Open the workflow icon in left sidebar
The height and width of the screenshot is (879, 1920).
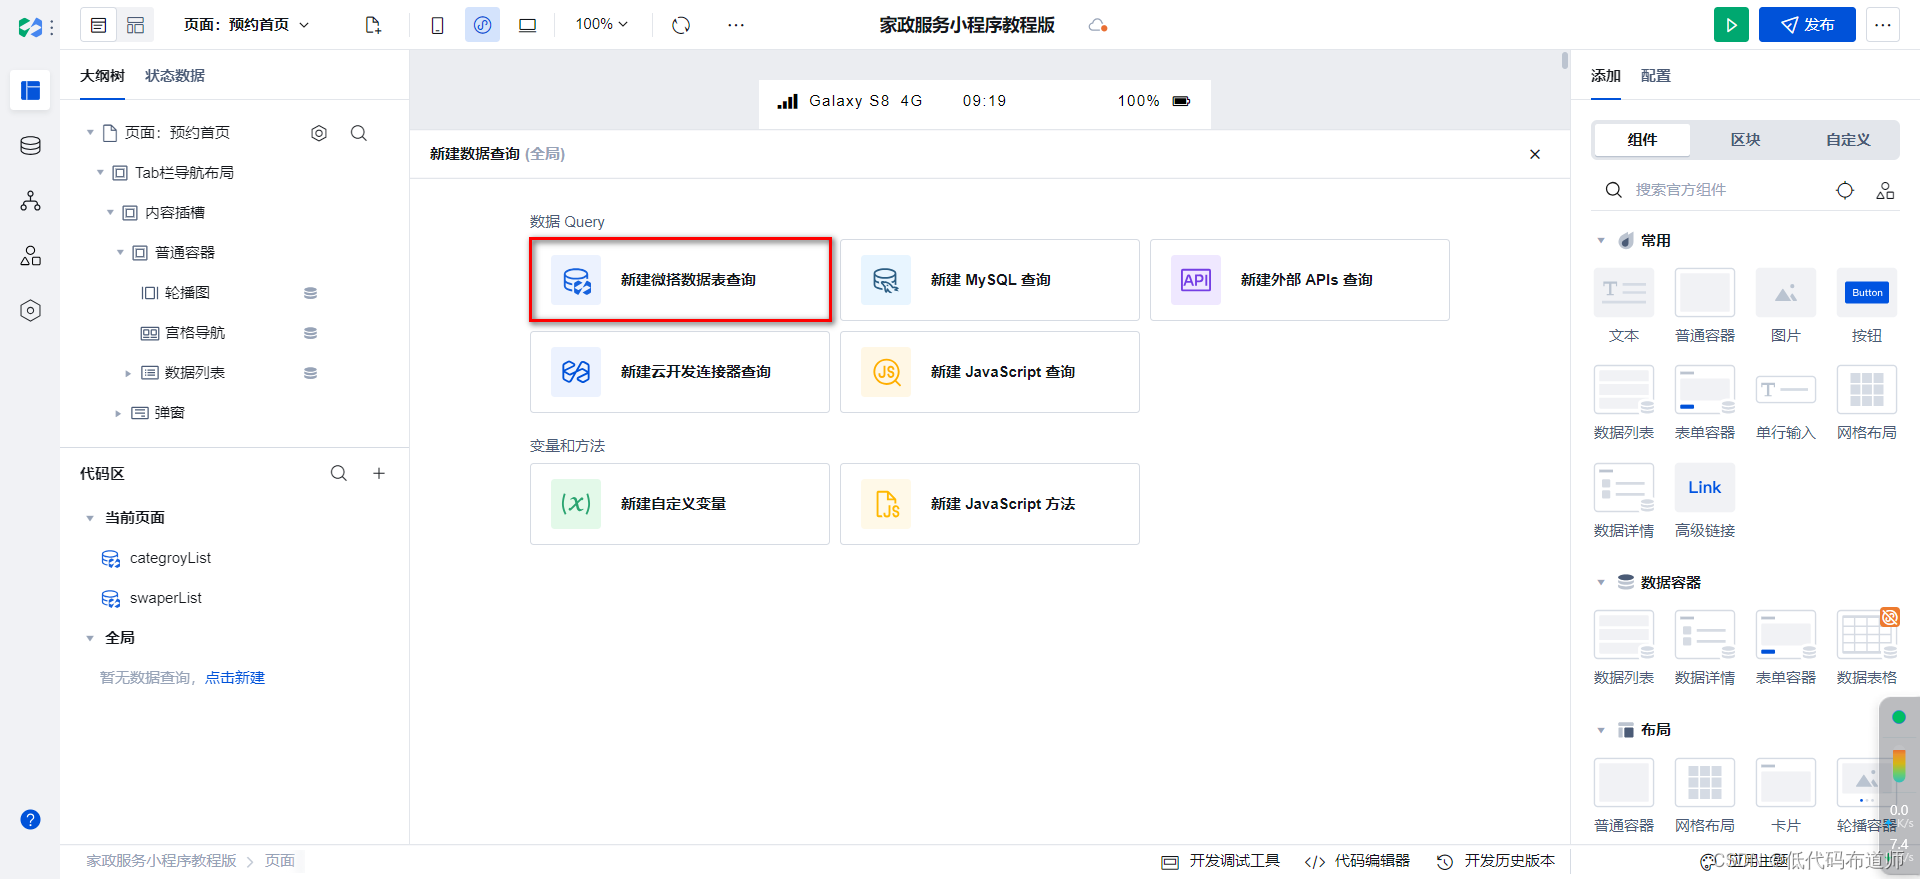point(30,201)
